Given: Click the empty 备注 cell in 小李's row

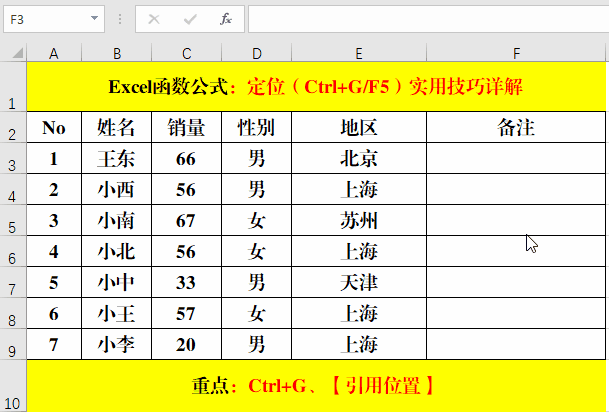Looking at the screenshot, I should pos(516,344).
